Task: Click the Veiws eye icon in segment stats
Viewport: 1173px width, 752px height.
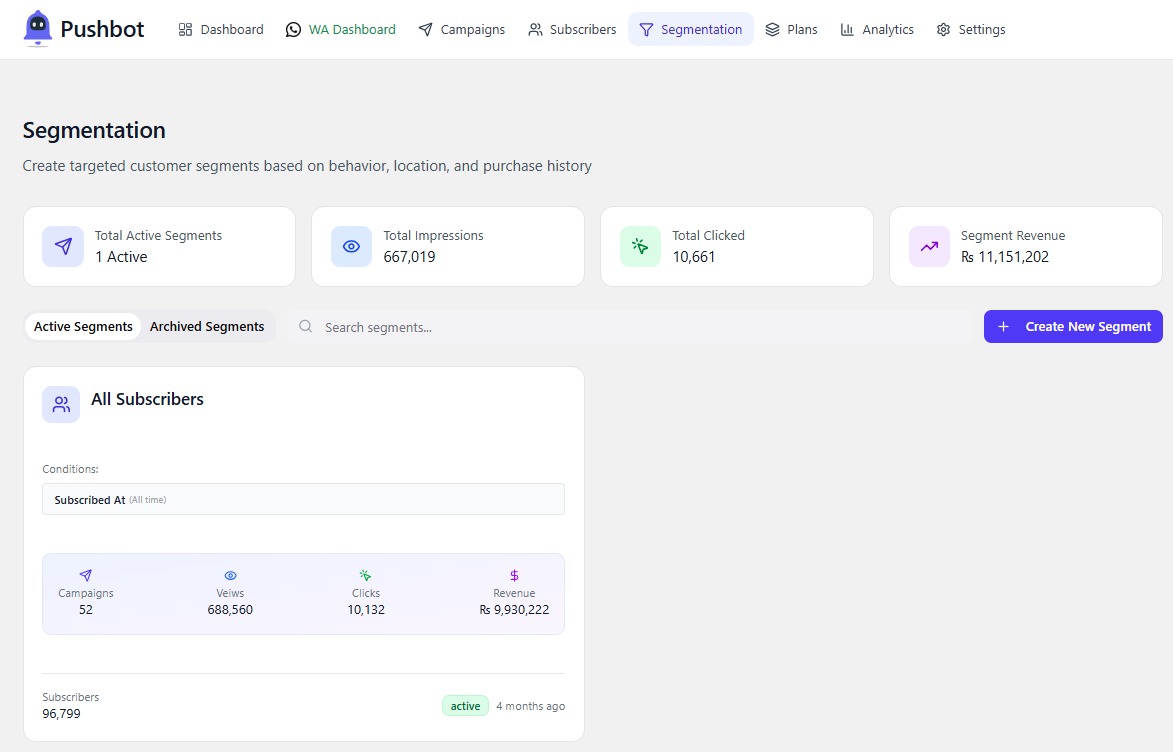Action: [230, 575]
